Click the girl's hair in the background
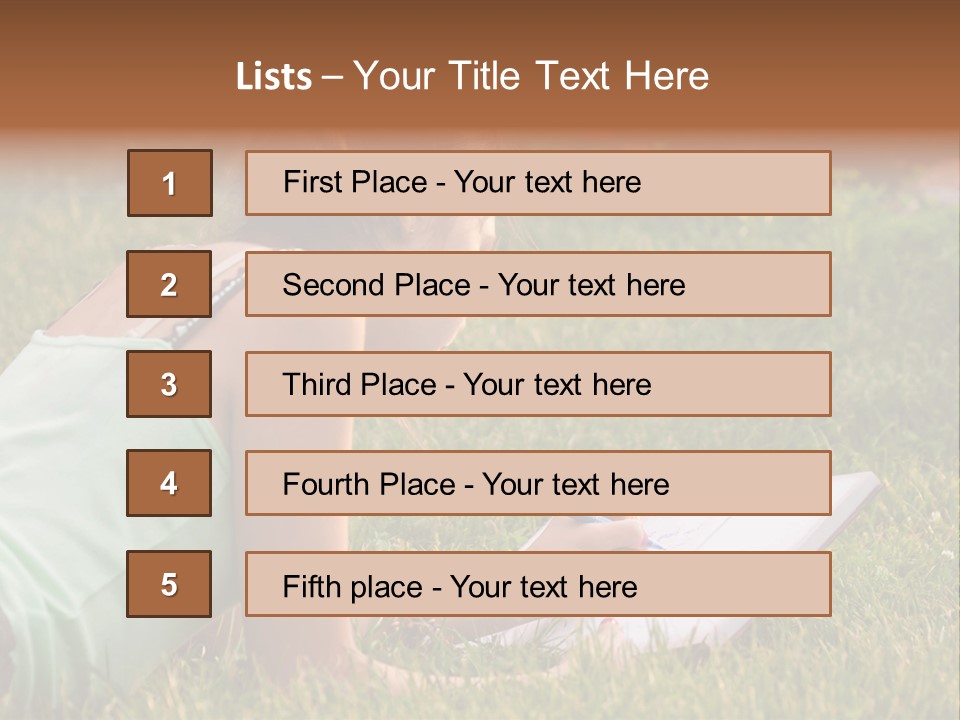 pos(470,232)
